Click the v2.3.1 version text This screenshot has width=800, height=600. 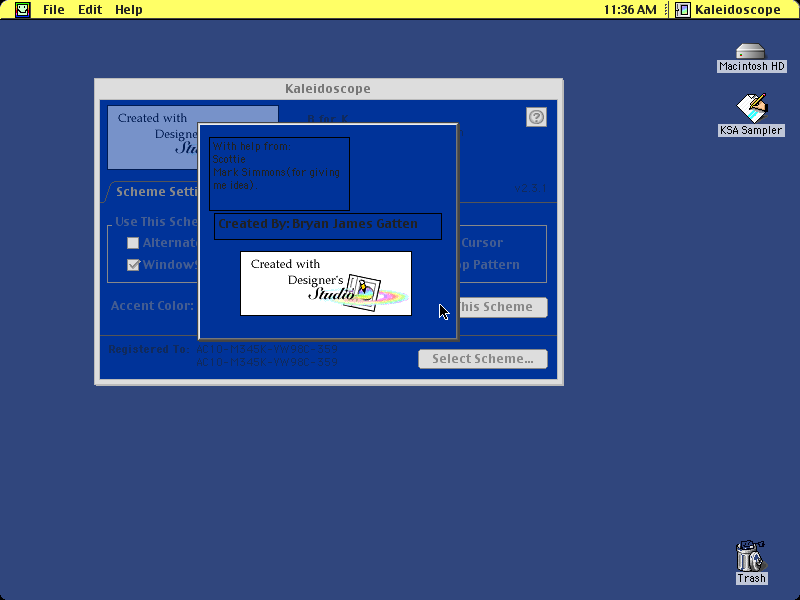pyautogui.click(x=531, y=188)
